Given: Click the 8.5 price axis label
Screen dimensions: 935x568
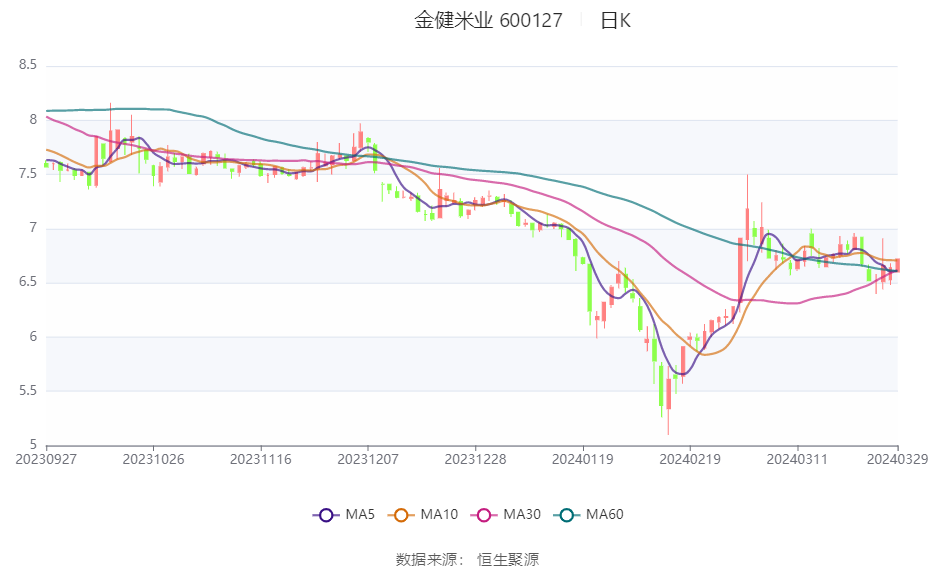Looking at the screenshot, I should pyautogui.click(x=28, y=65).
